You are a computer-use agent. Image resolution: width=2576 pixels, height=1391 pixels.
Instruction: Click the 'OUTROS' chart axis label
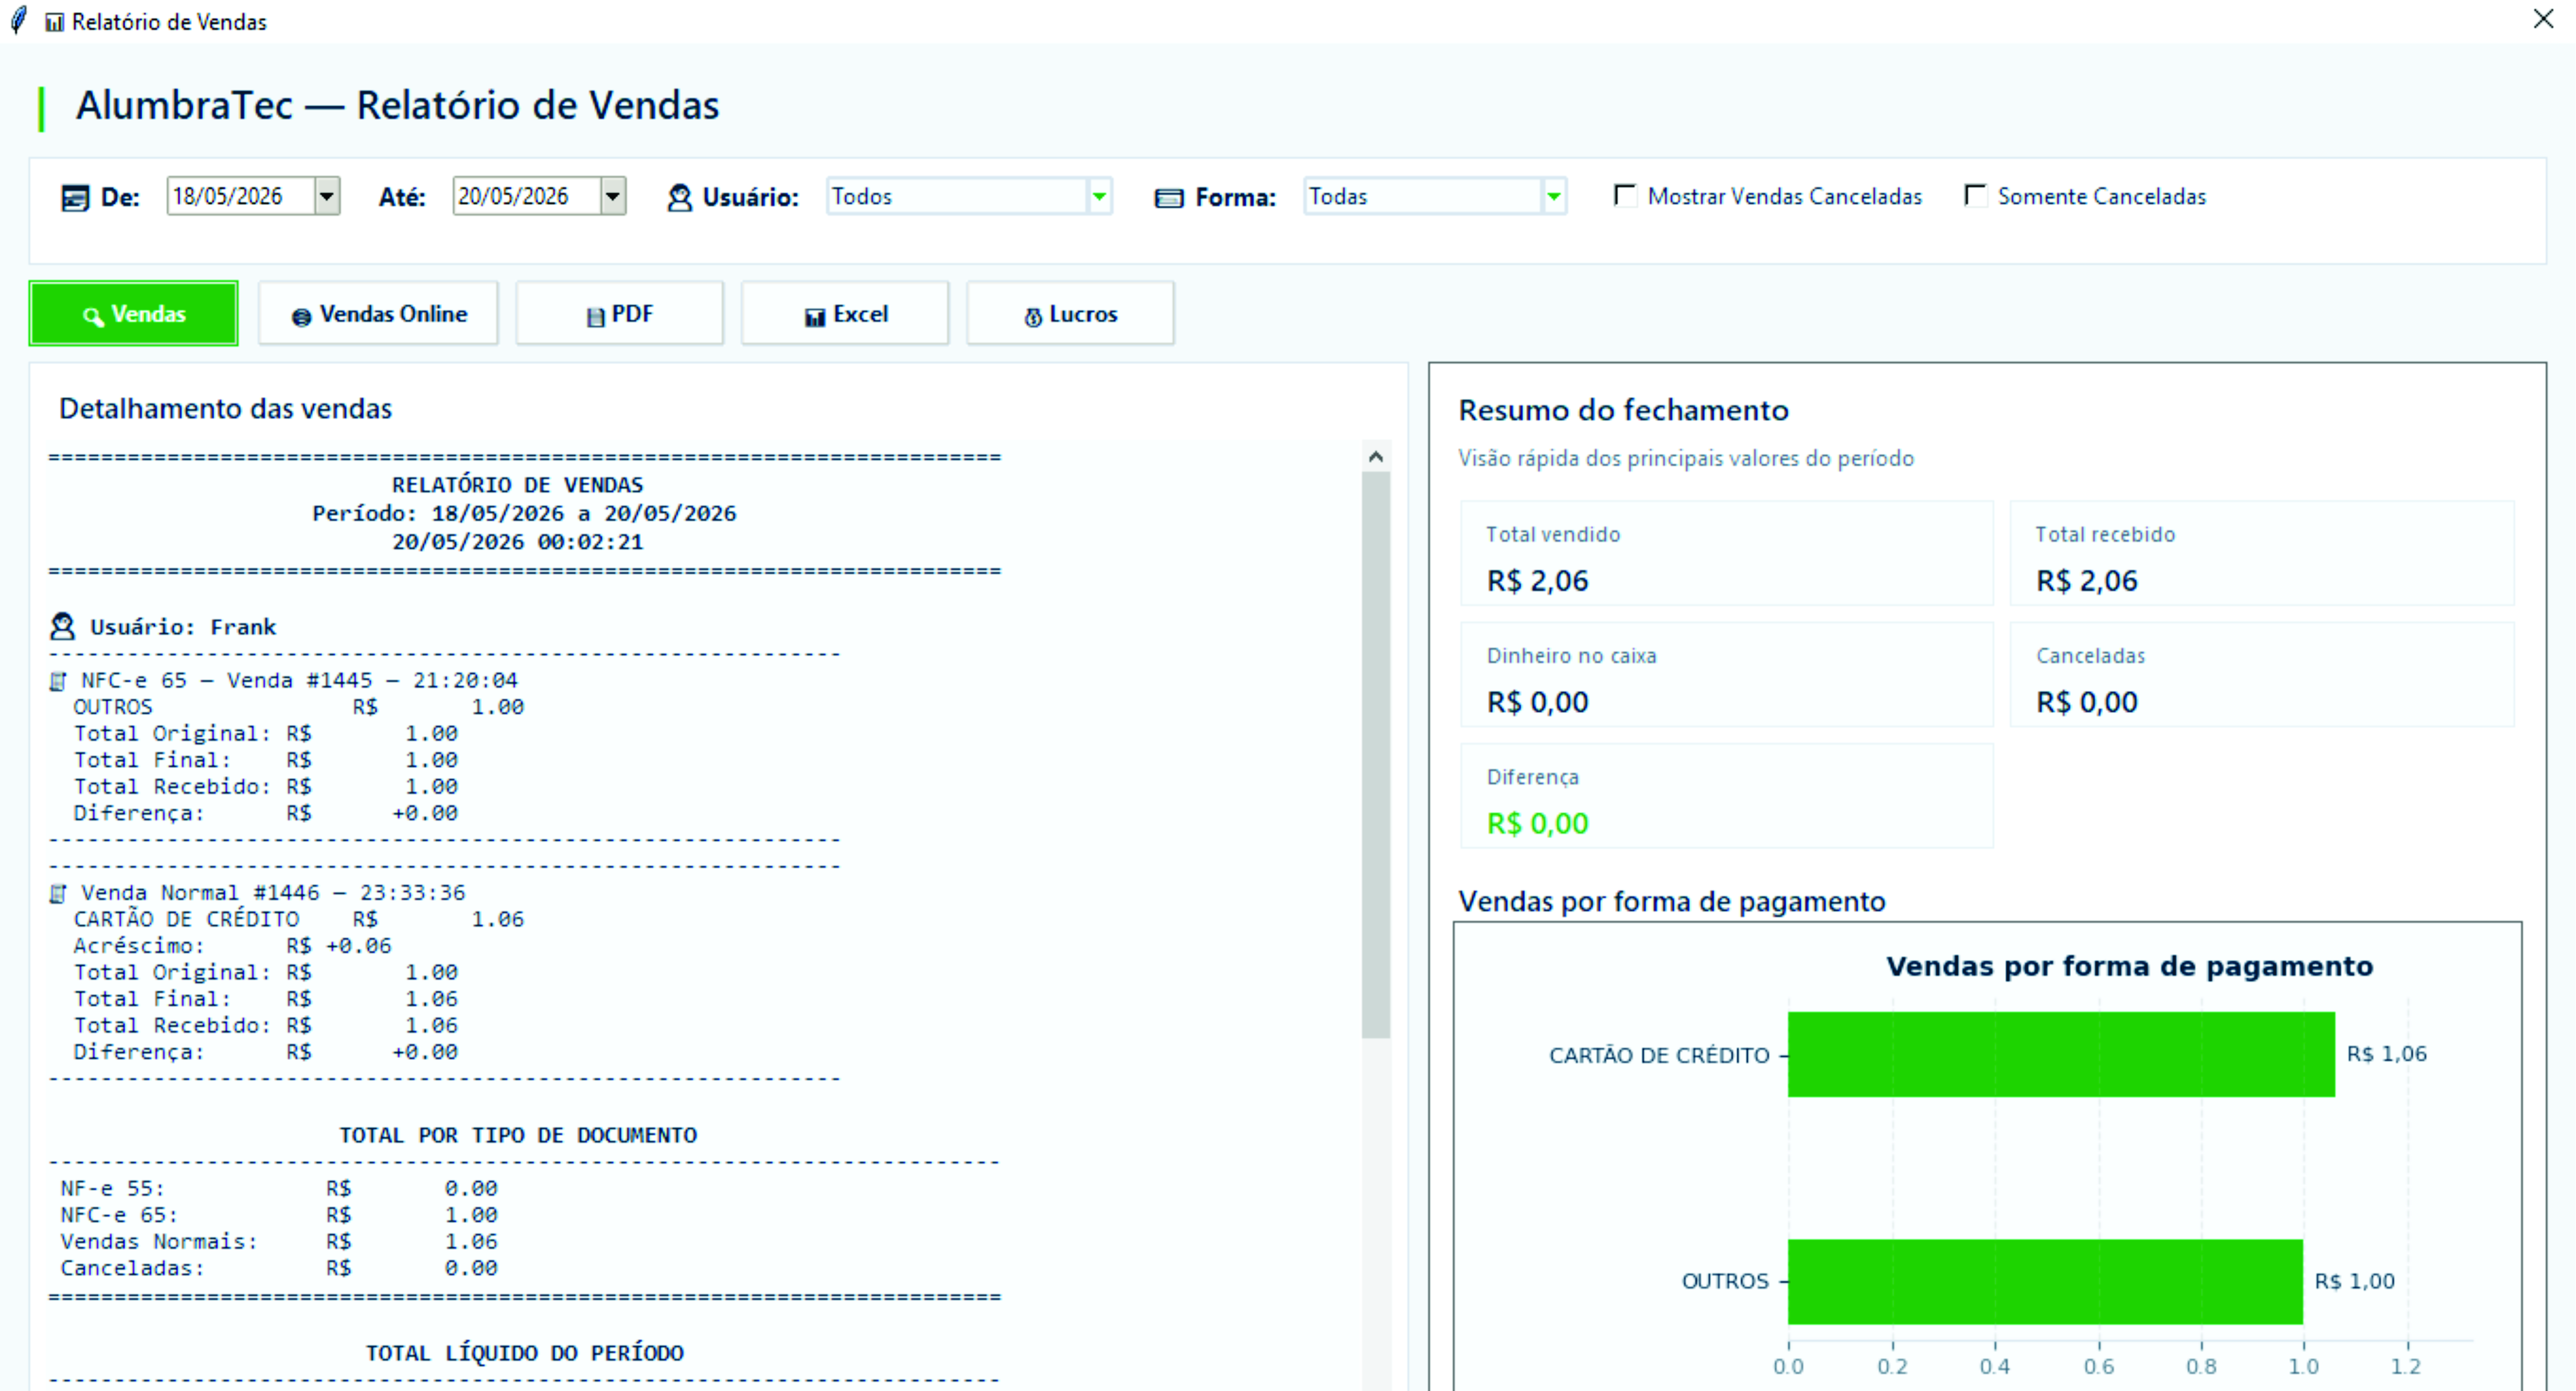coord(1725,1282)
